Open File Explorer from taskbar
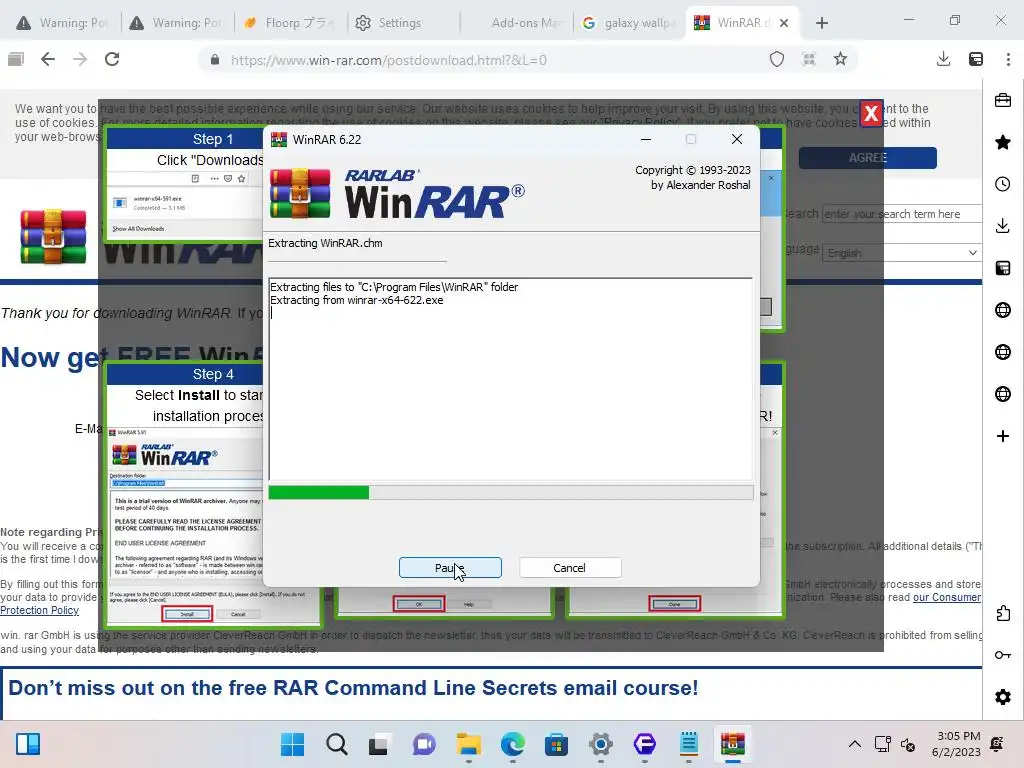Screen dimensions: 1024x768 pyautogui.click(x=468, y=744)
